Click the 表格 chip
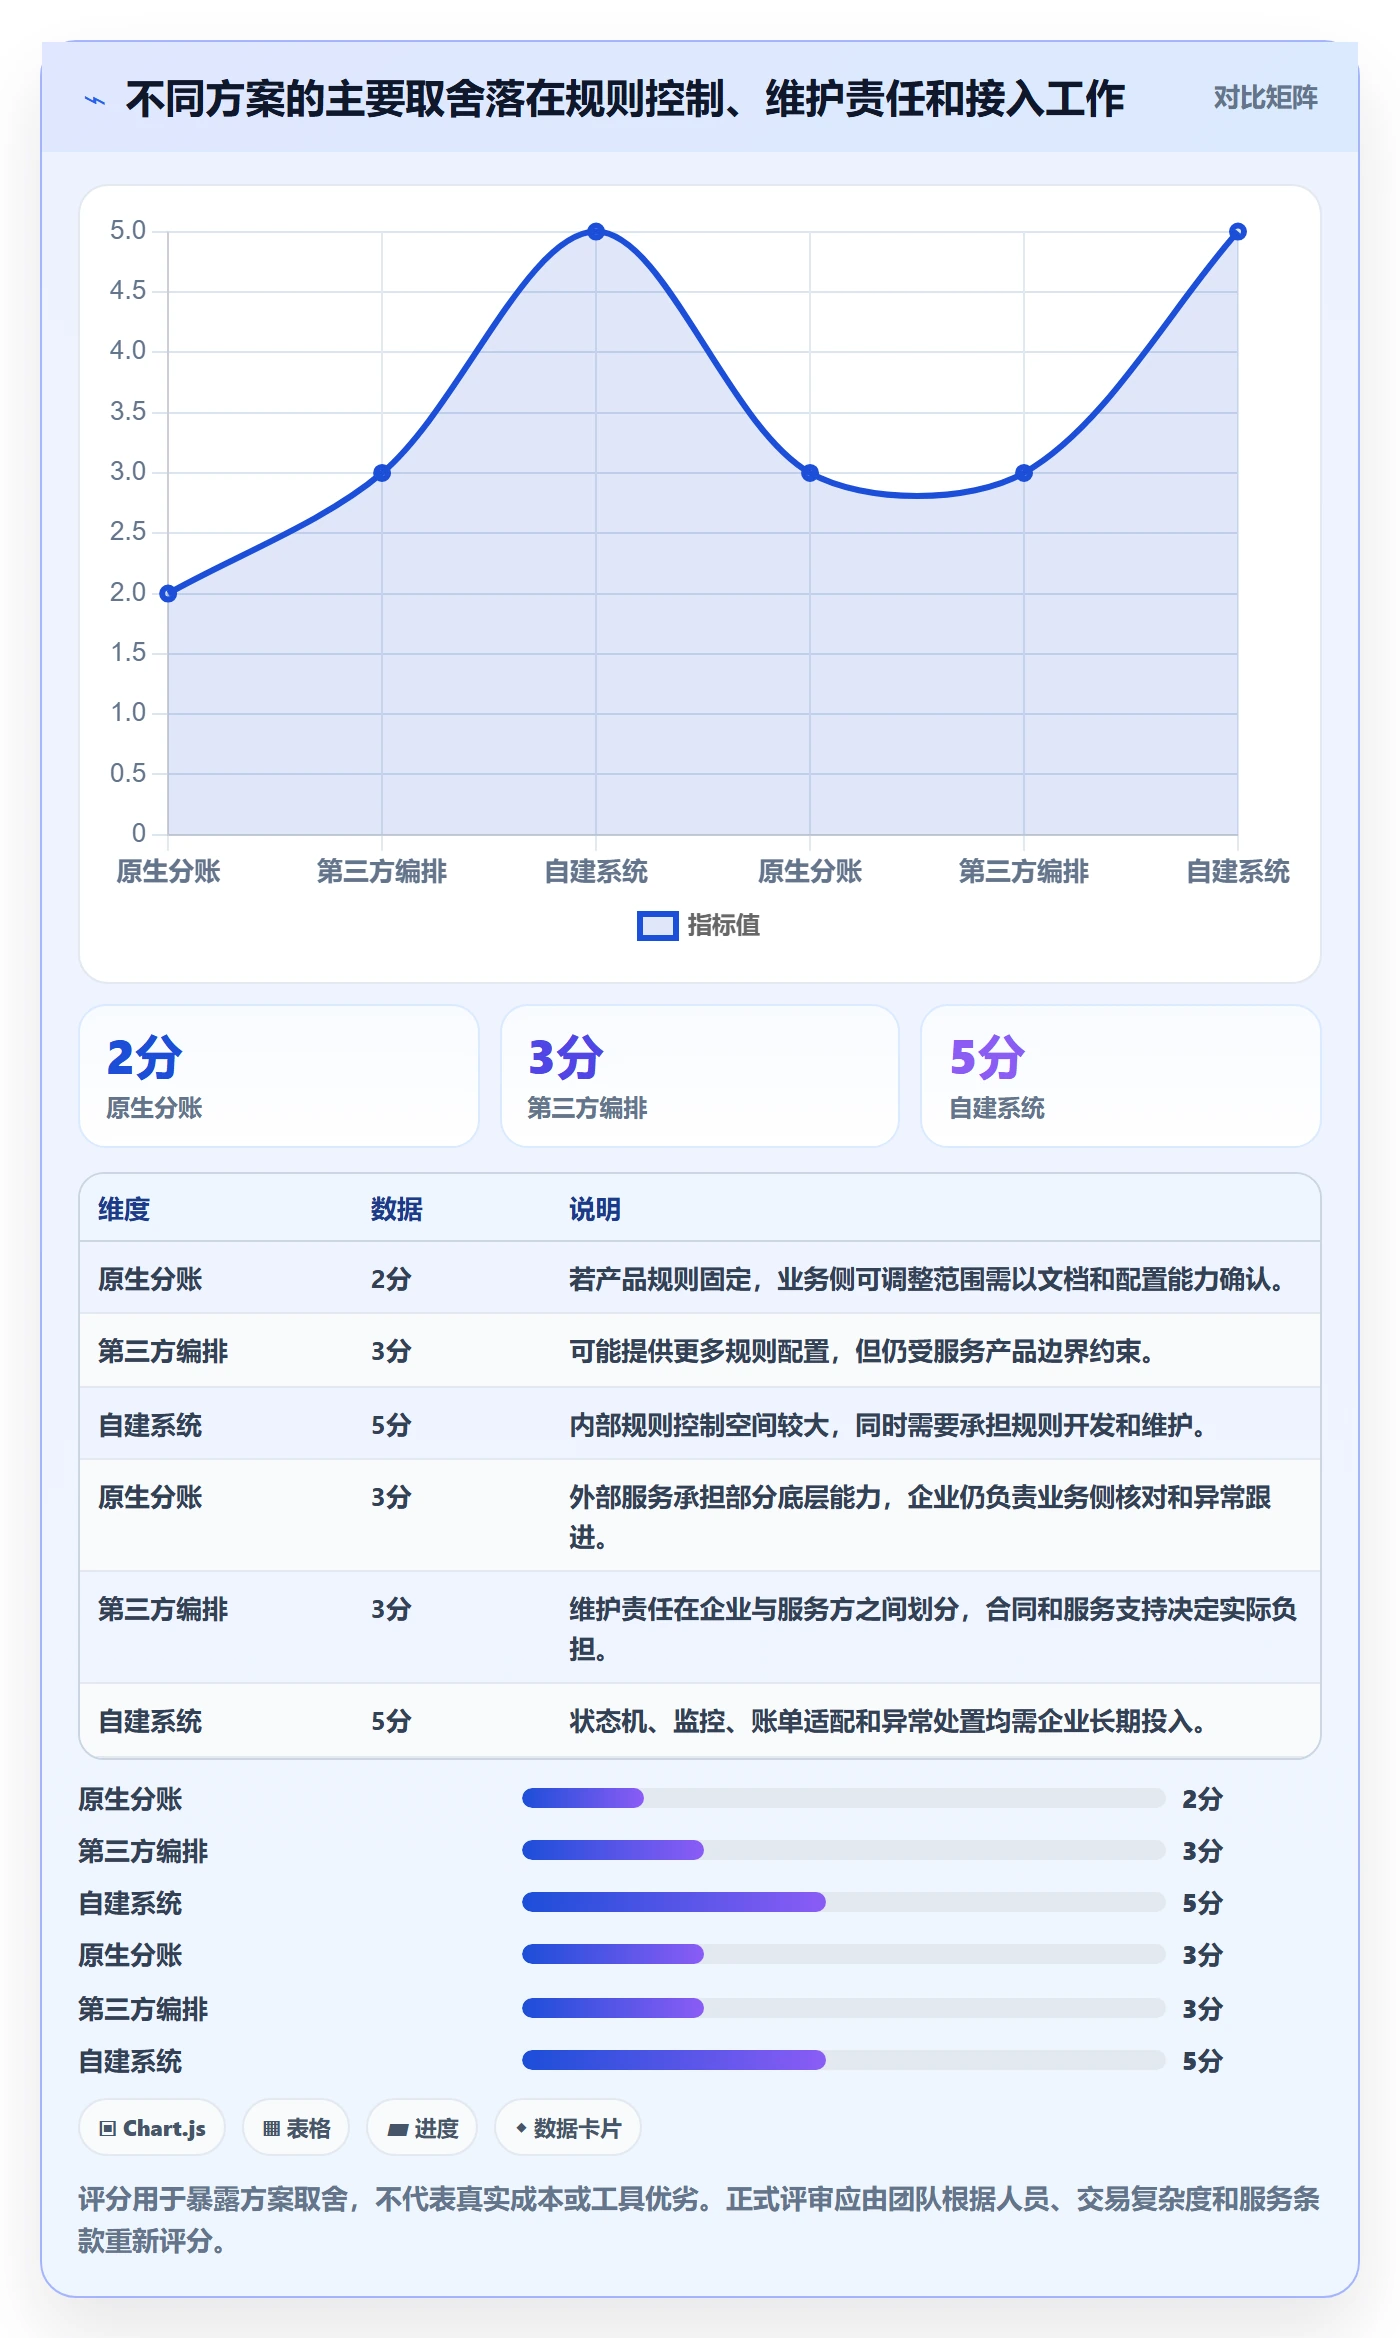 pyautogui.click(x=296, y=2128)
